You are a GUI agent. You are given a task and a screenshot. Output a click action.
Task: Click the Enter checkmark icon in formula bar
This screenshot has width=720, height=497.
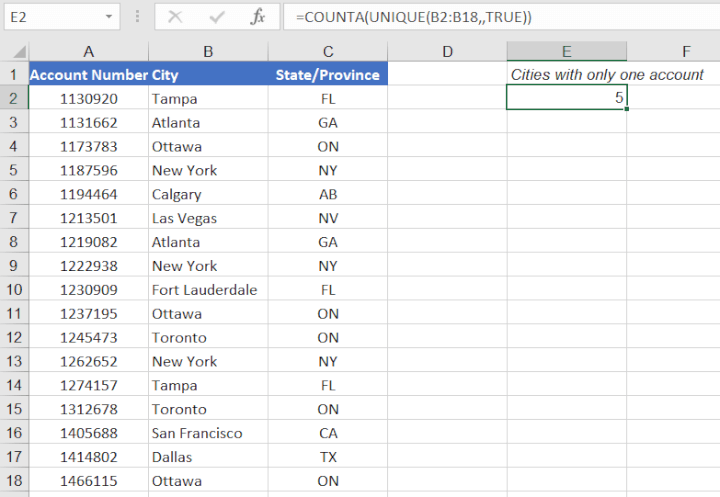[217, 17]
